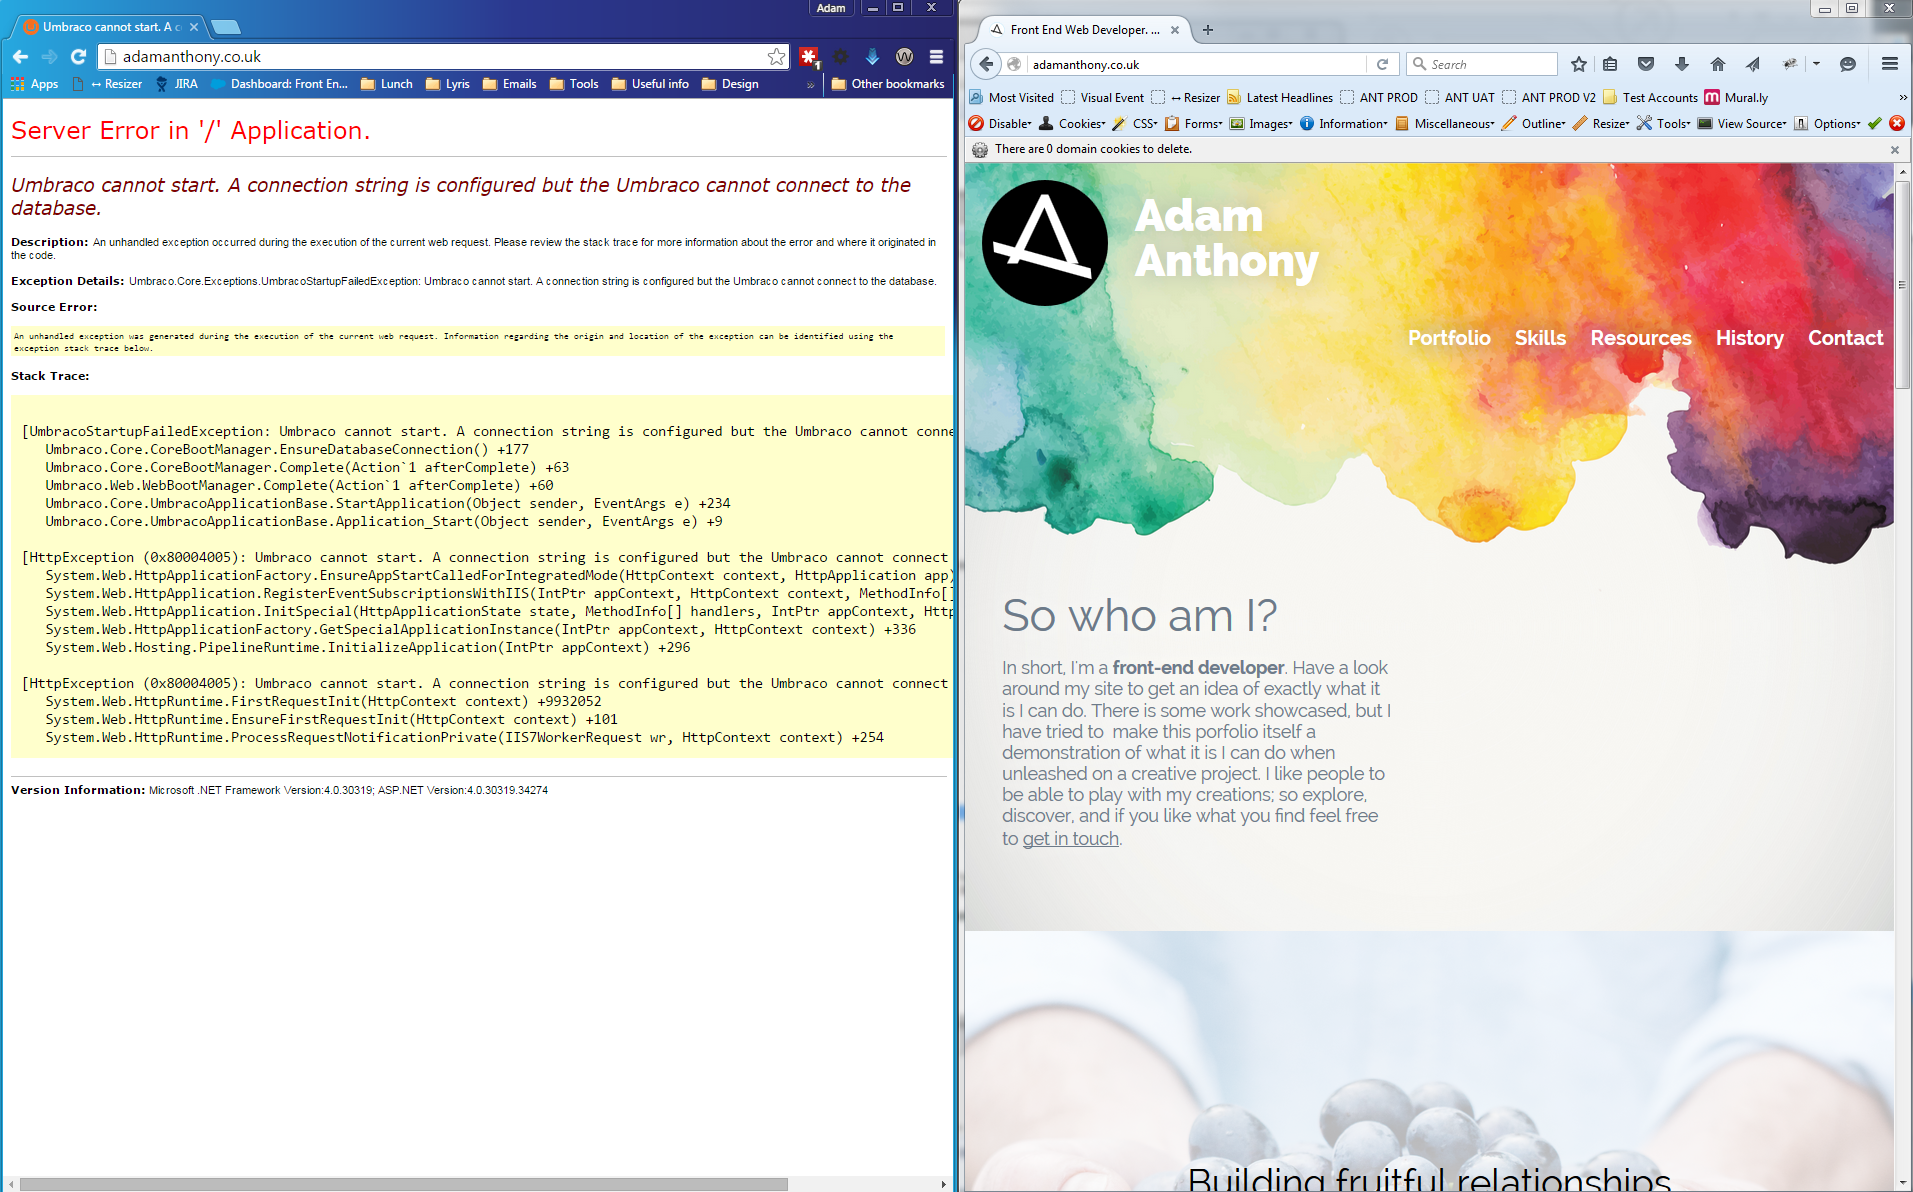The height and width of the screenshot is (1192, 1913).
Task: Expand the Lyris bookmarks folder
Action: coord(448,84)
